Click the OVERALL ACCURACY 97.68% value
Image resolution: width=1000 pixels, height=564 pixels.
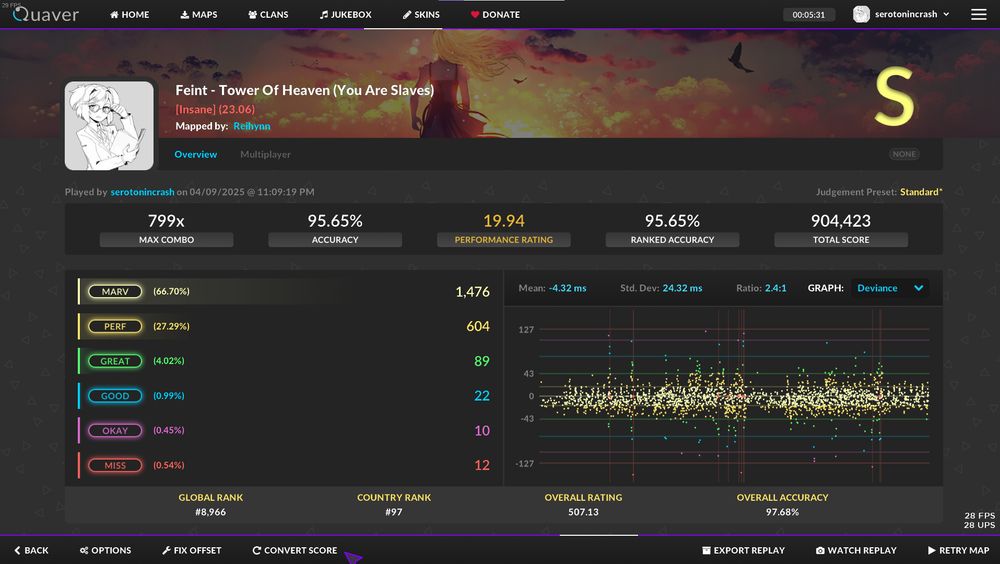[783, 512]
